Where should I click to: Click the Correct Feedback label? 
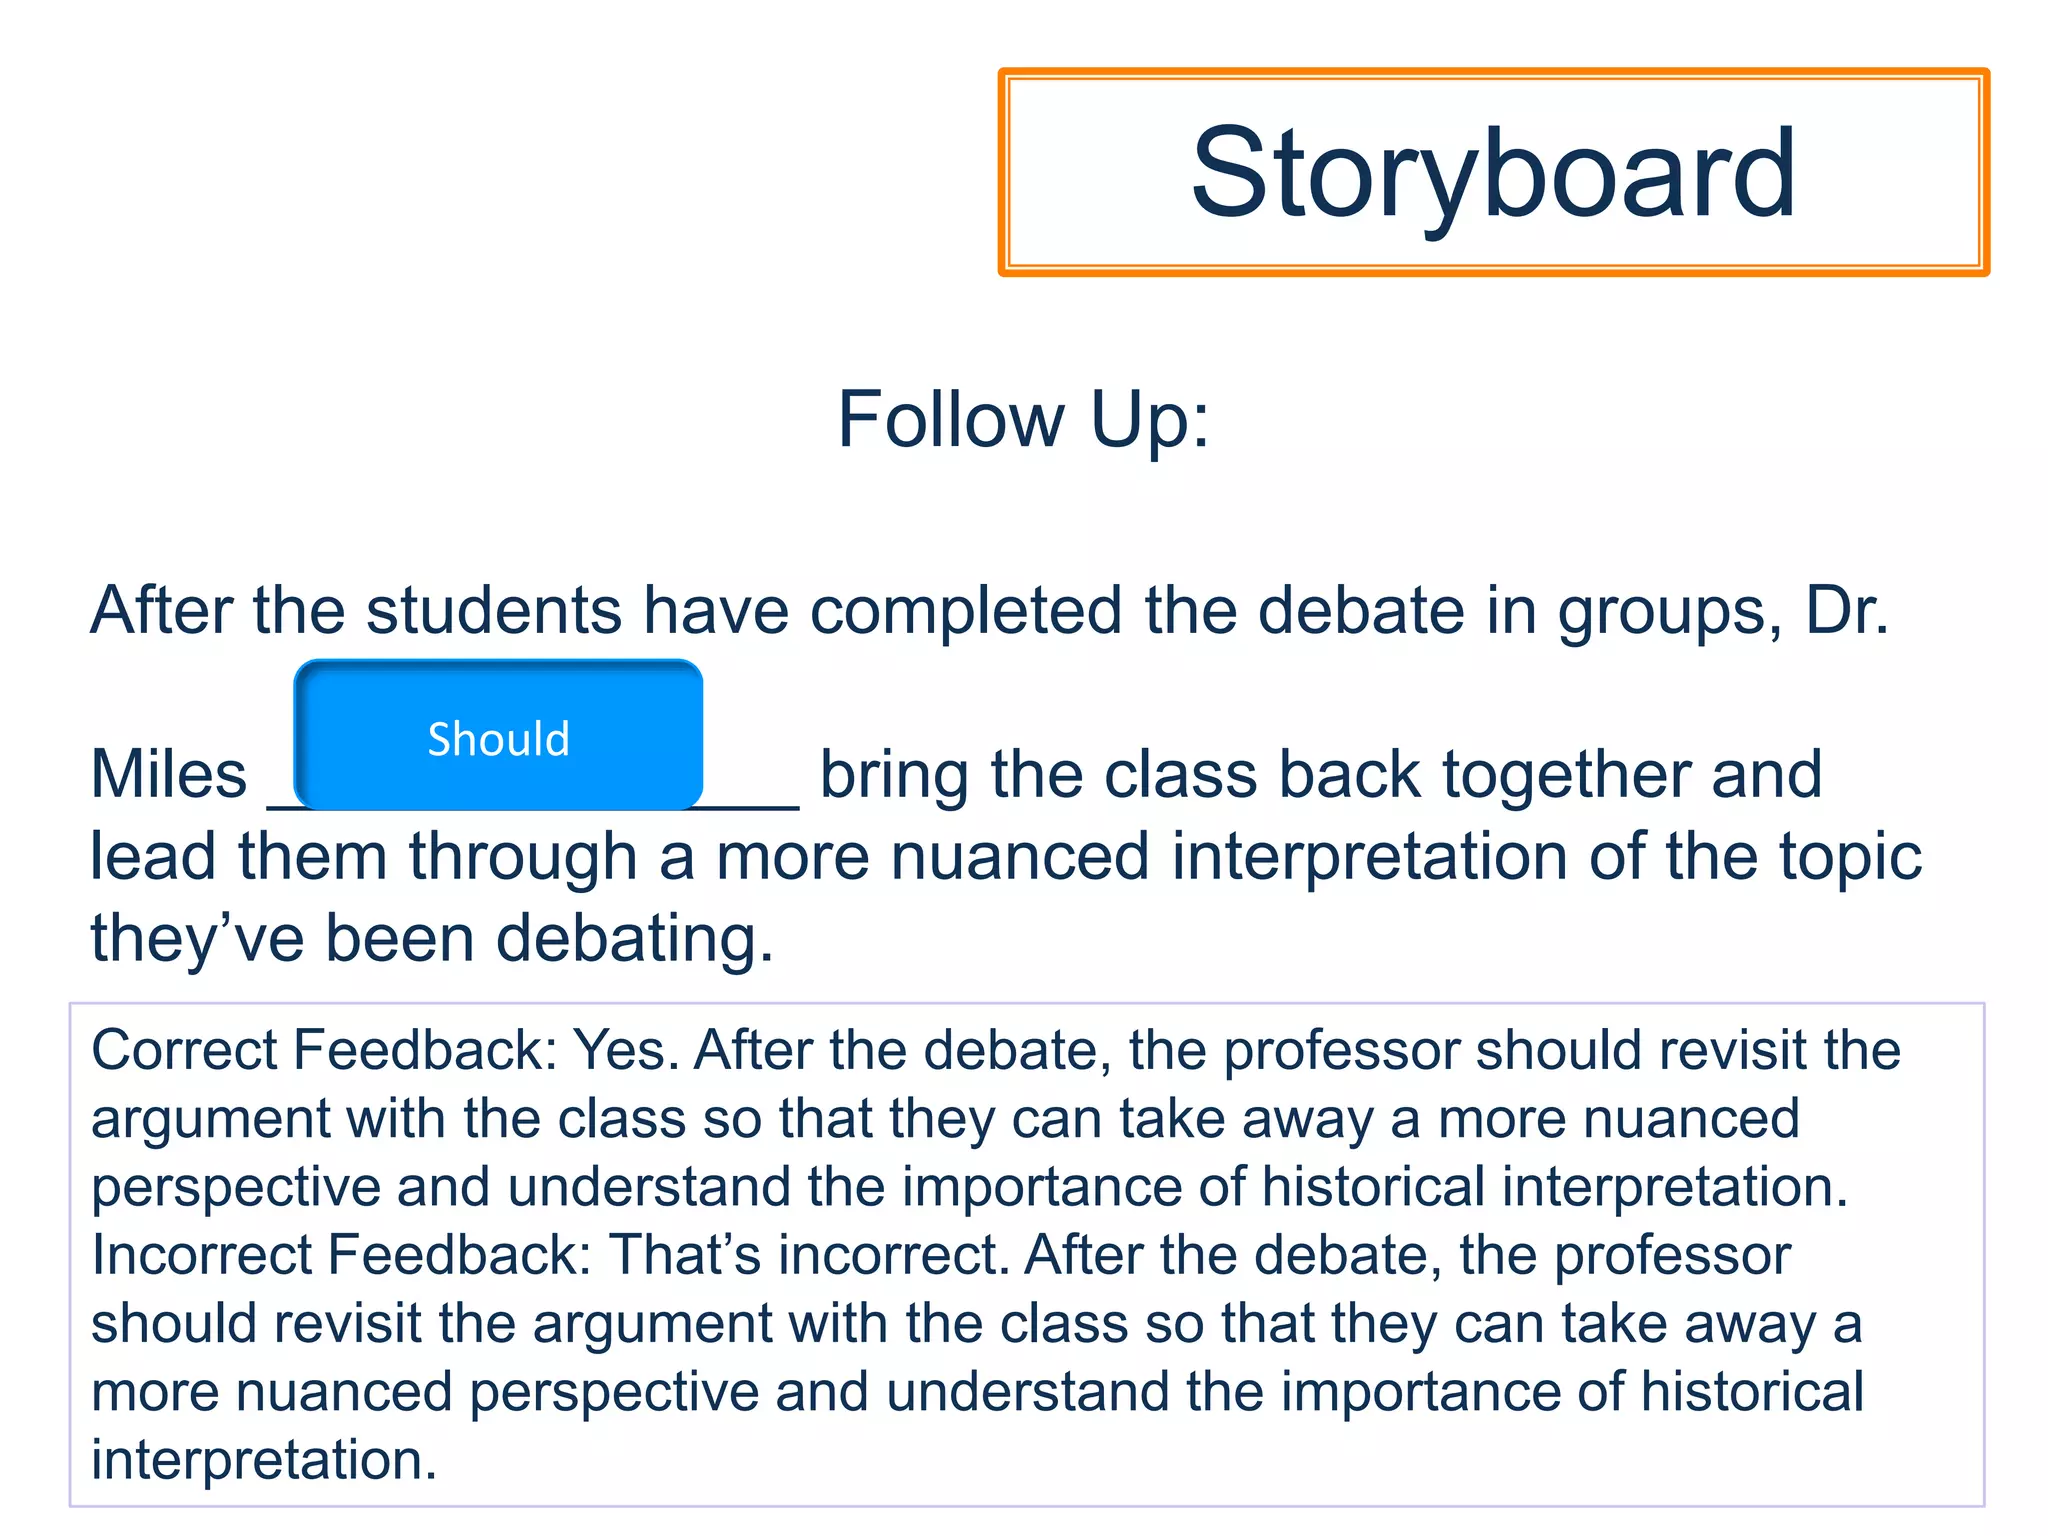coord(323,1051)
